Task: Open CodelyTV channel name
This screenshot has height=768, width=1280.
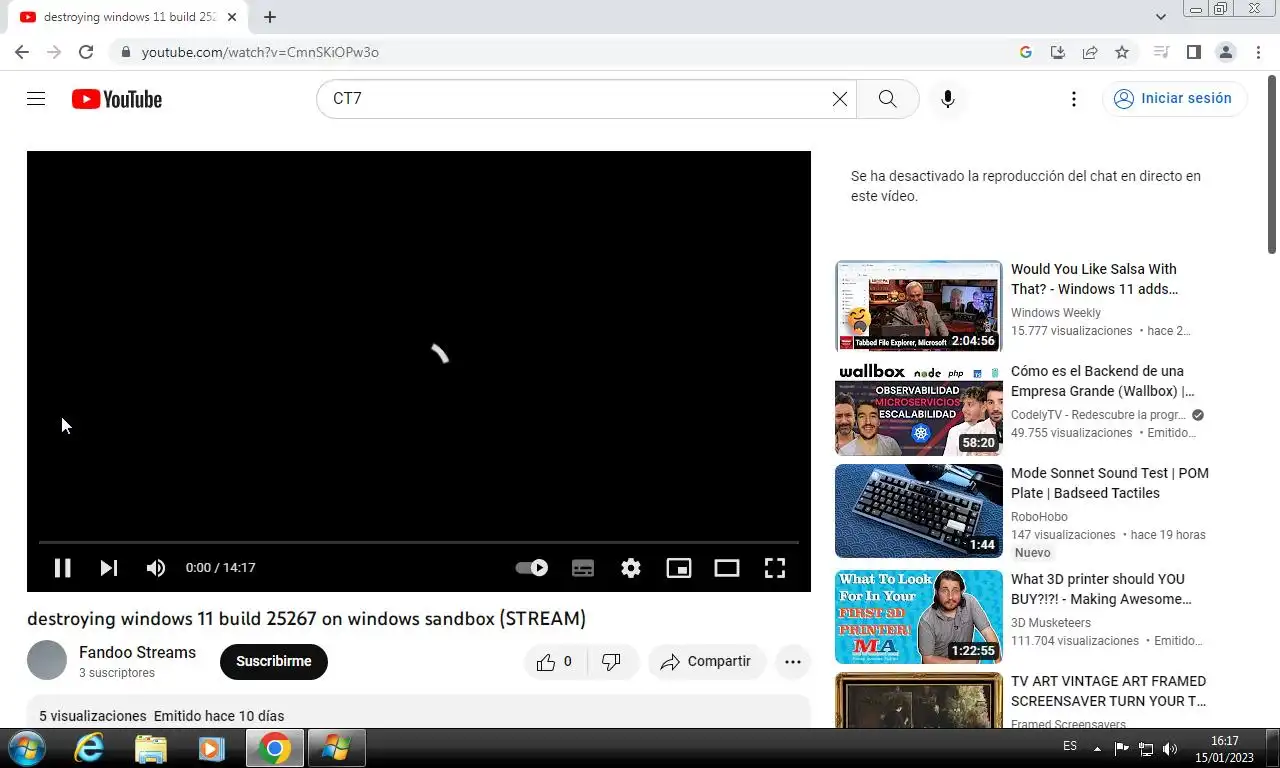Action: click(1098, 415)
